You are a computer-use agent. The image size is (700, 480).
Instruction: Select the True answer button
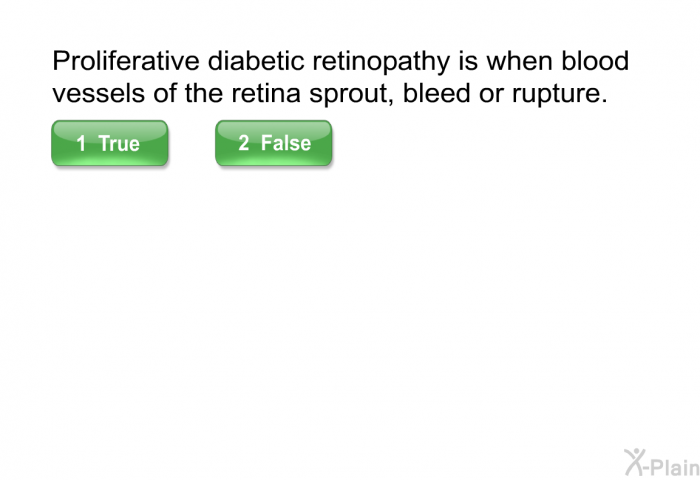(109, 143)
